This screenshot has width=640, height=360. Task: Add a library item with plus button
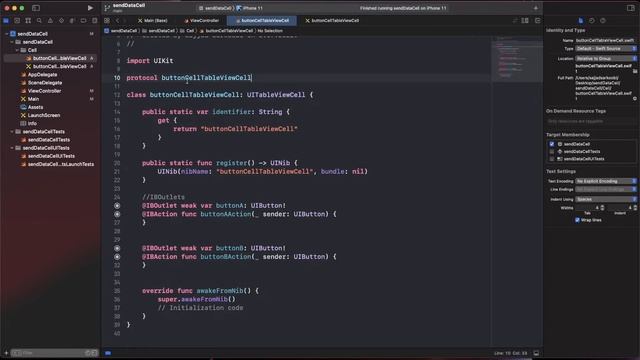click(536, 8)
